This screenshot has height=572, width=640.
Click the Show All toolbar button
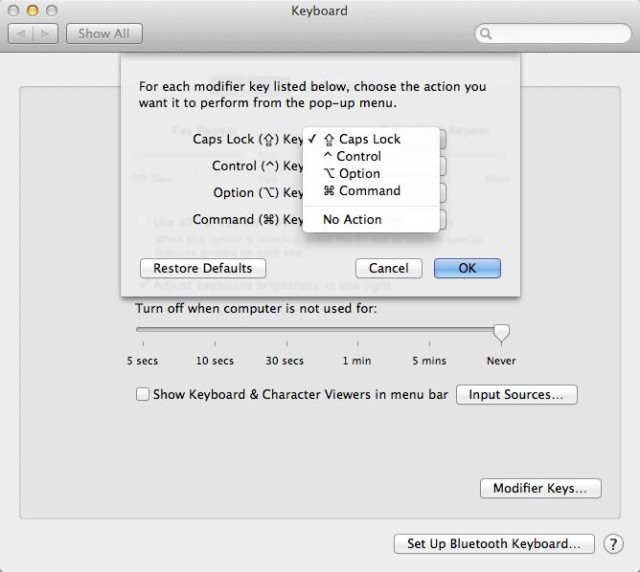pyautogui.click(x=104, y=33)
